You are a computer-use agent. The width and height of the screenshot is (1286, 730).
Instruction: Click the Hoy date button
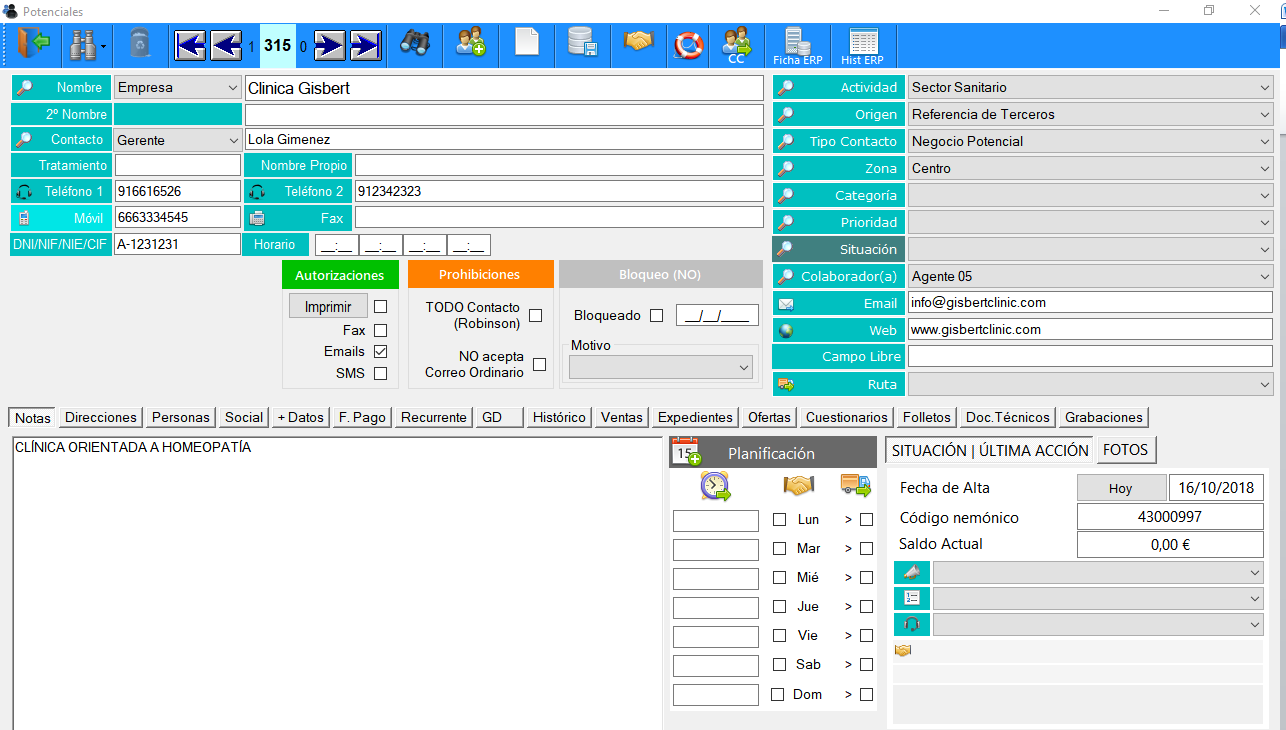click(x=1121, y=488)
